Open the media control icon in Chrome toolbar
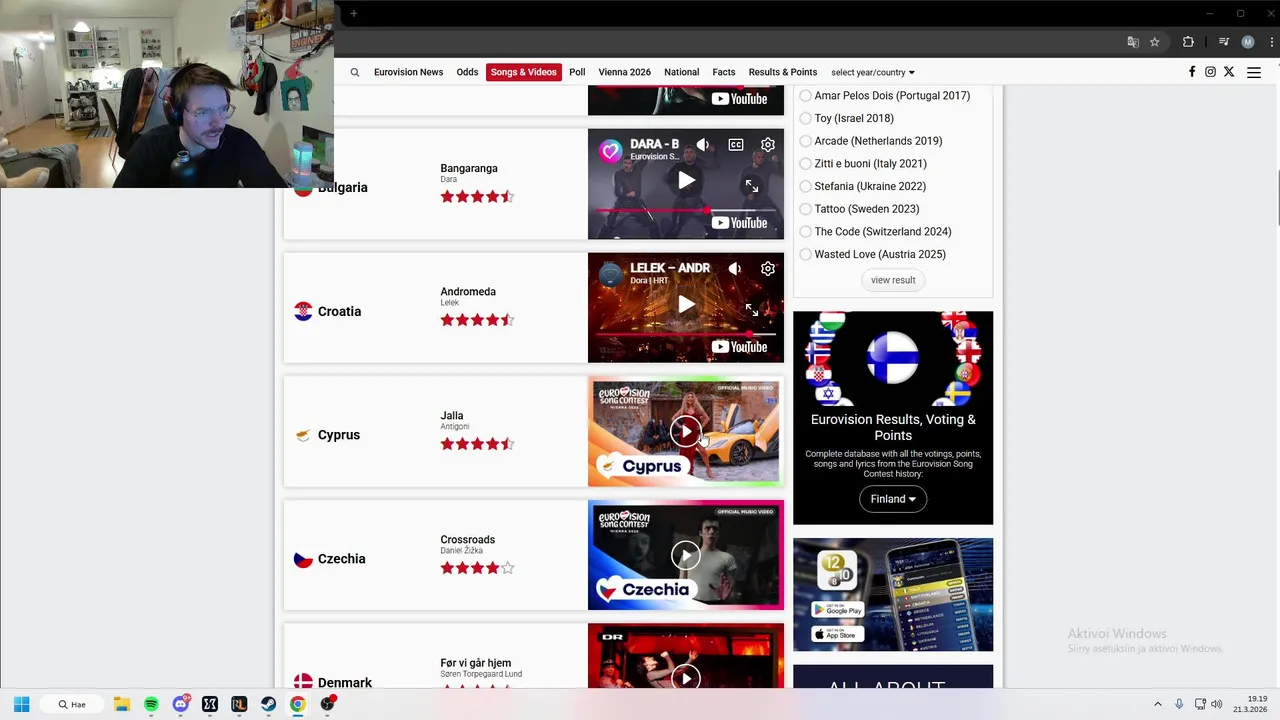Image resolution: width=1280 pixels, height=720 pixels. (1224, 42)
